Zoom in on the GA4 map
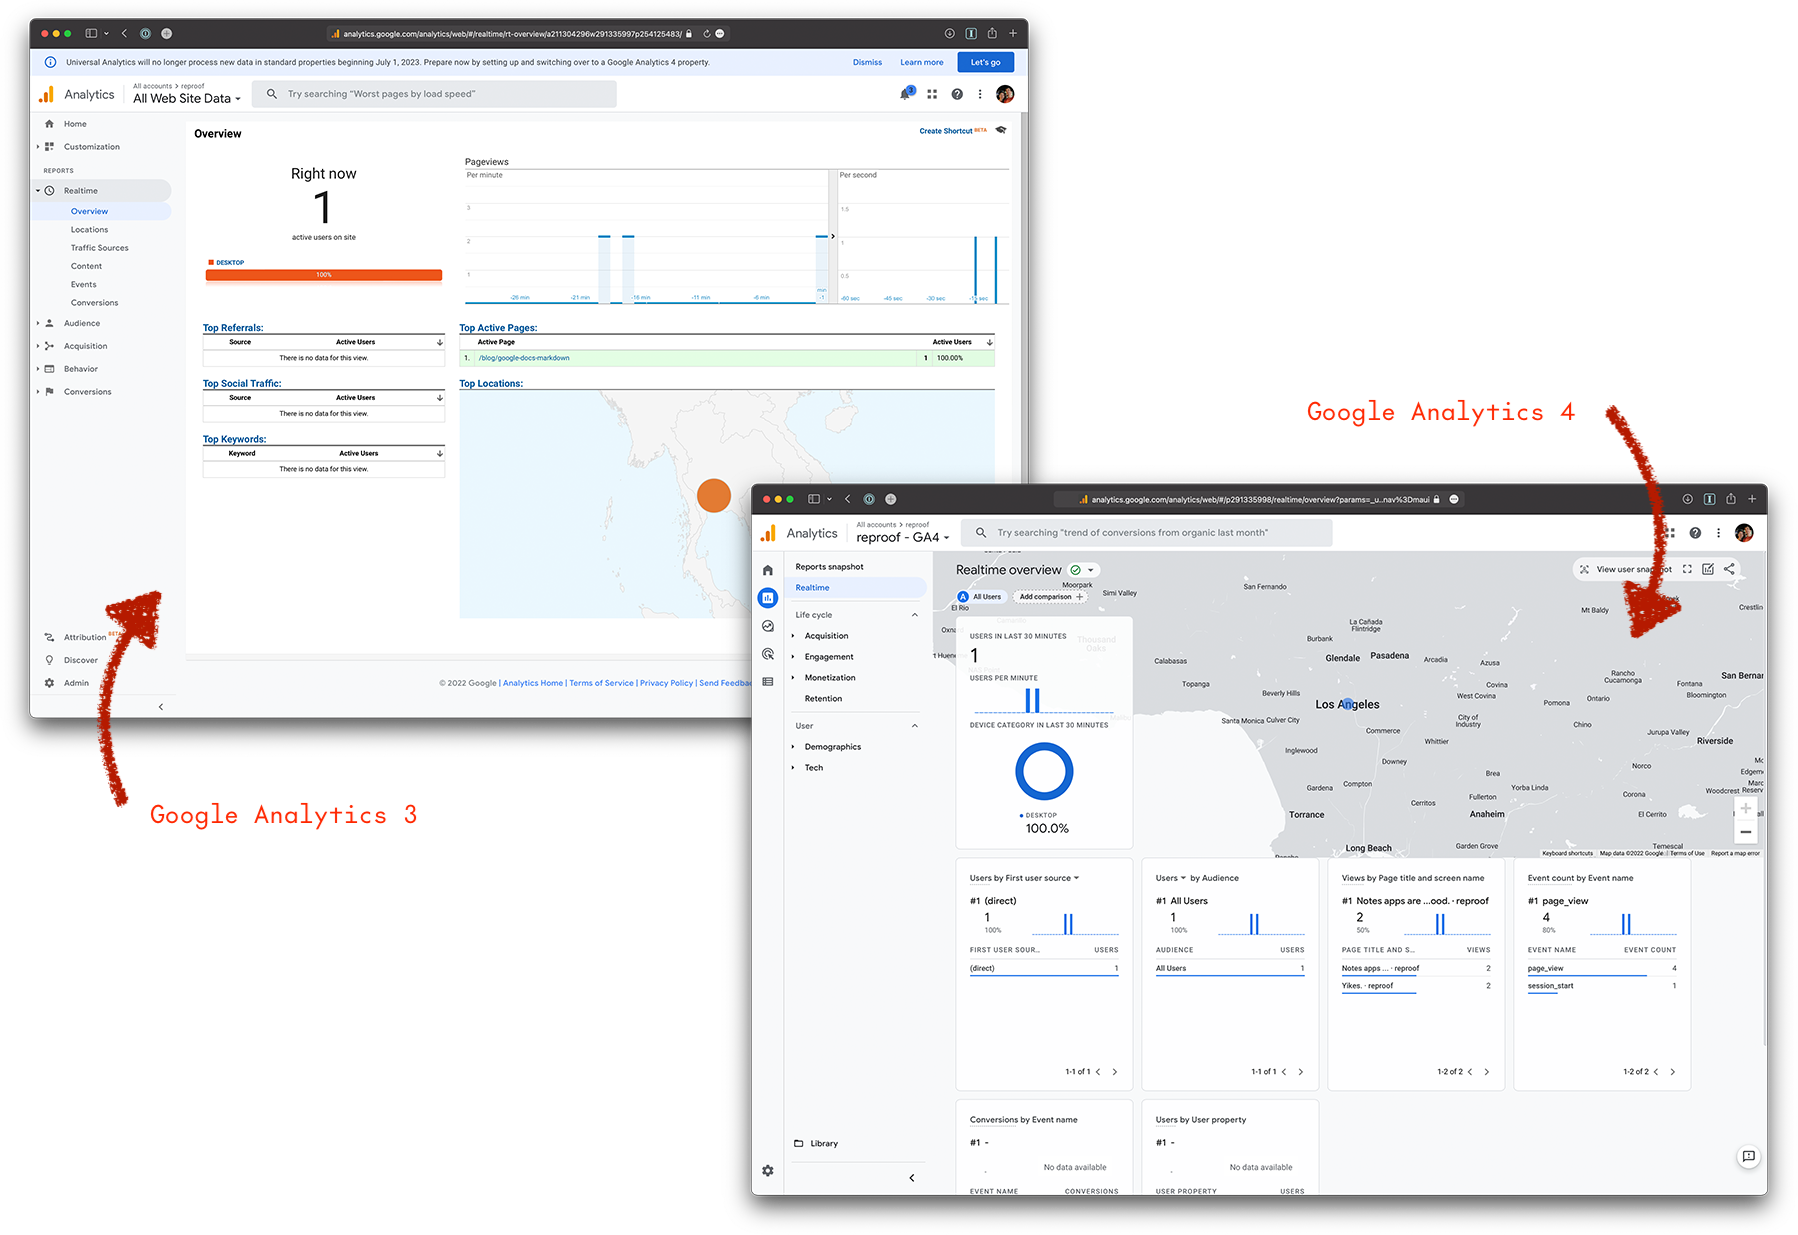The height and width of the screenshot is (1235, 1798). 1745,809
